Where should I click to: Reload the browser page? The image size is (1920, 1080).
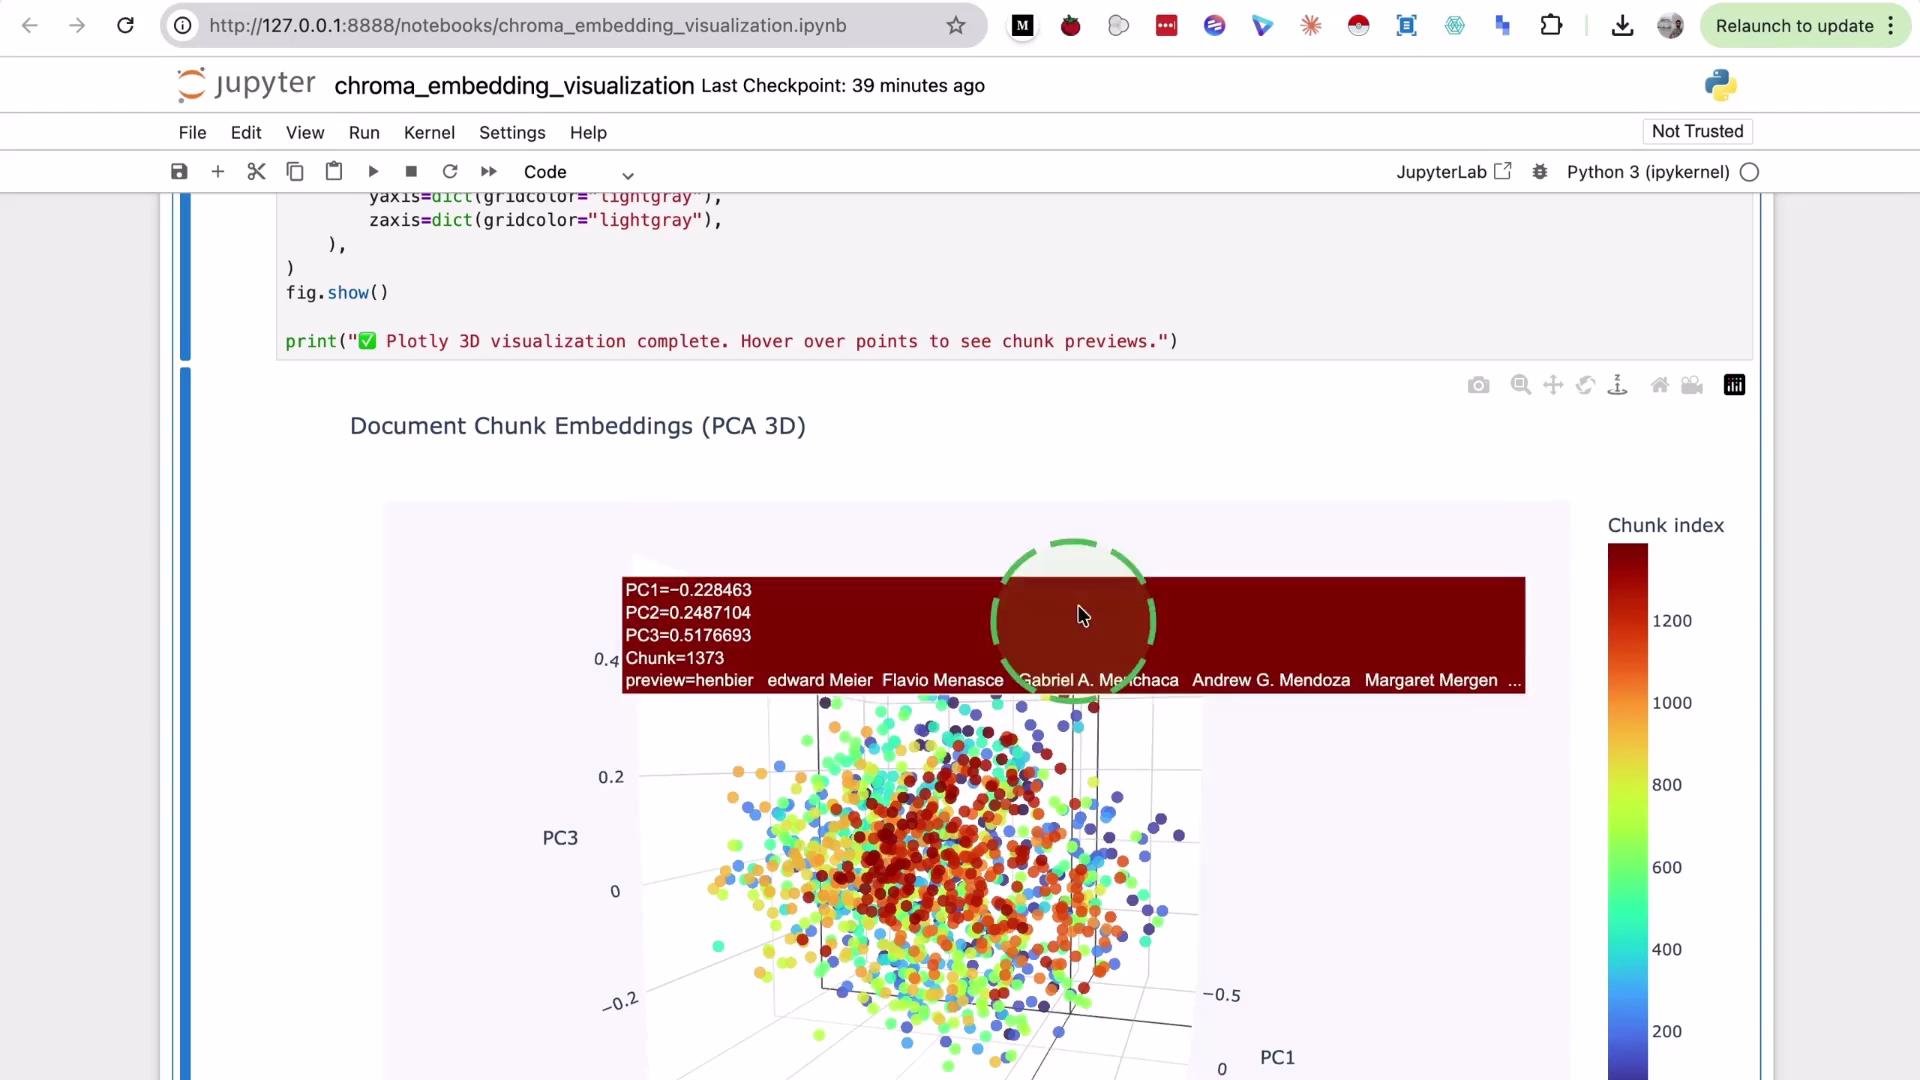pos(125,26)
